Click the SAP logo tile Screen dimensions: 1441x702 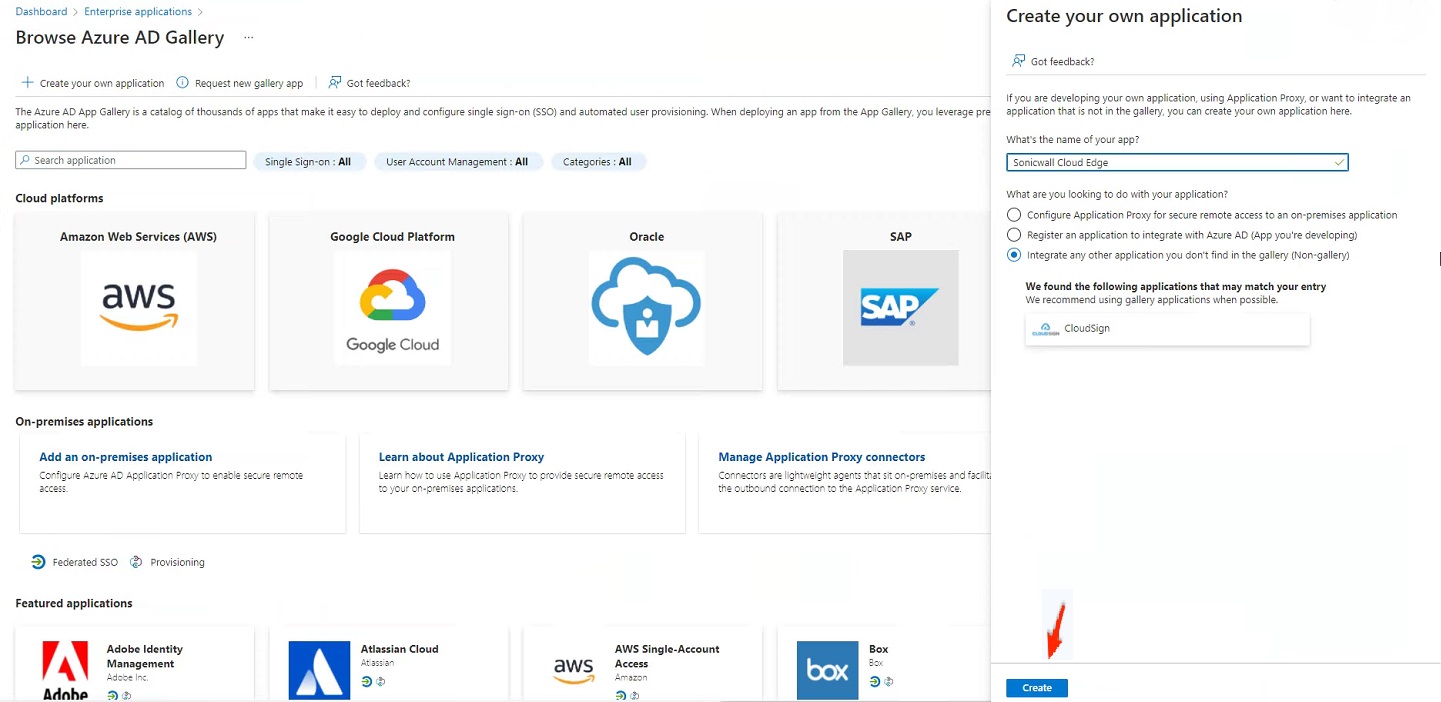[x=900, y=307]
